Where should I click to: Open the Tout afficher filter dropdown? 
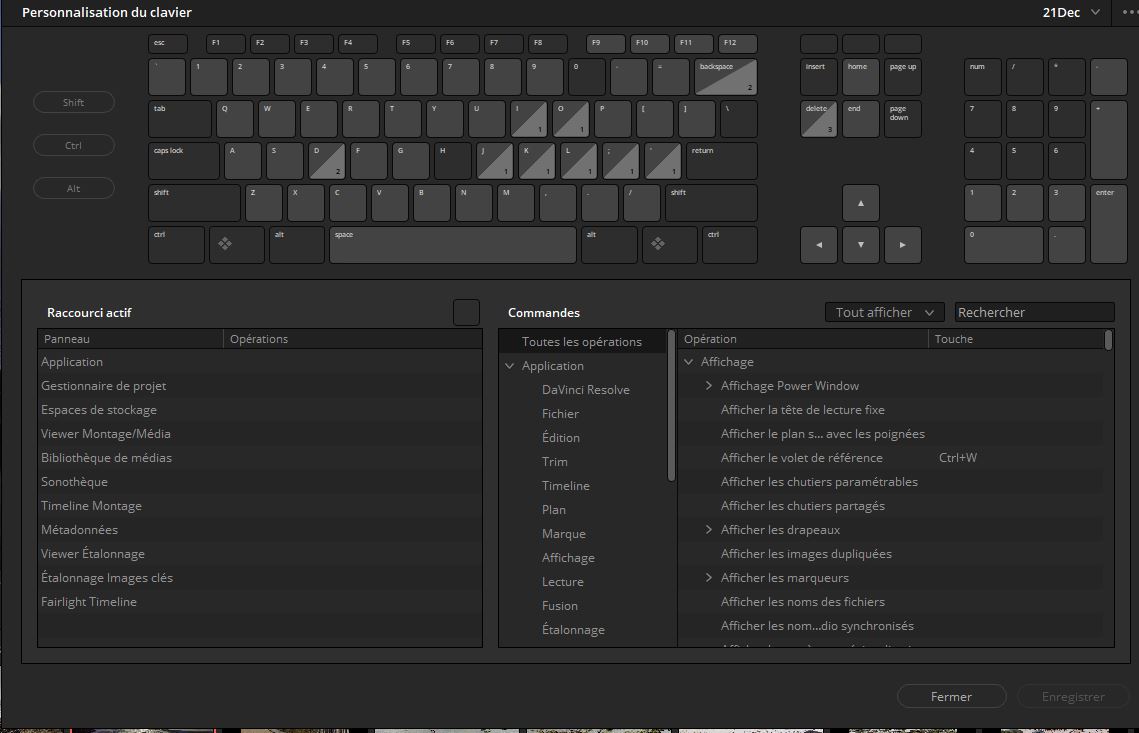tap(884, 312)
